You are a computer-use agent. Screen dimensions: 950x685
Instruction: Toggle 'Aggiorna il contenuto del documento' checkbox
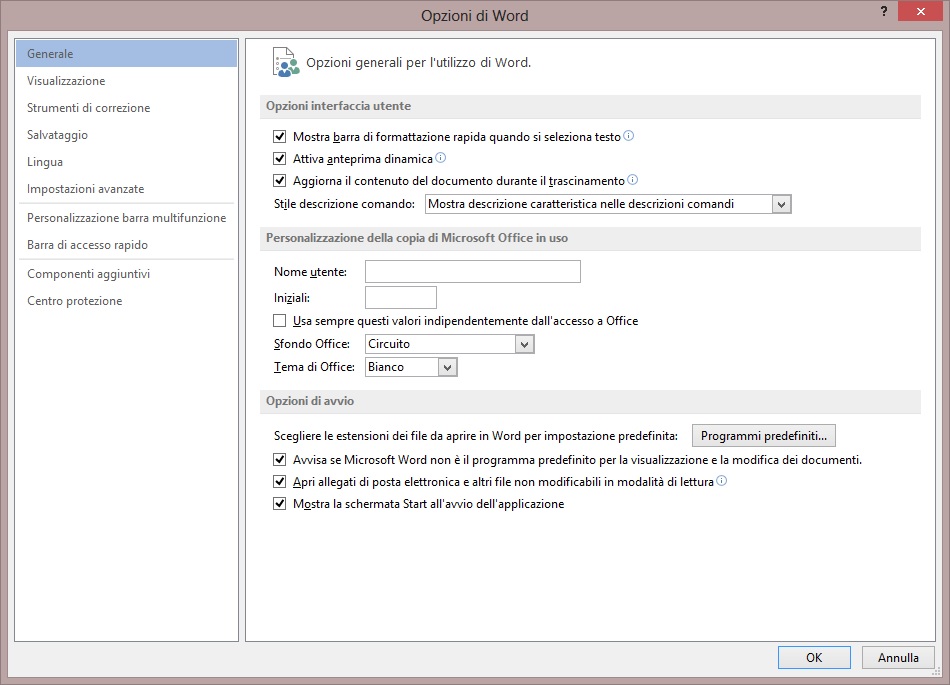coord(279,180)
